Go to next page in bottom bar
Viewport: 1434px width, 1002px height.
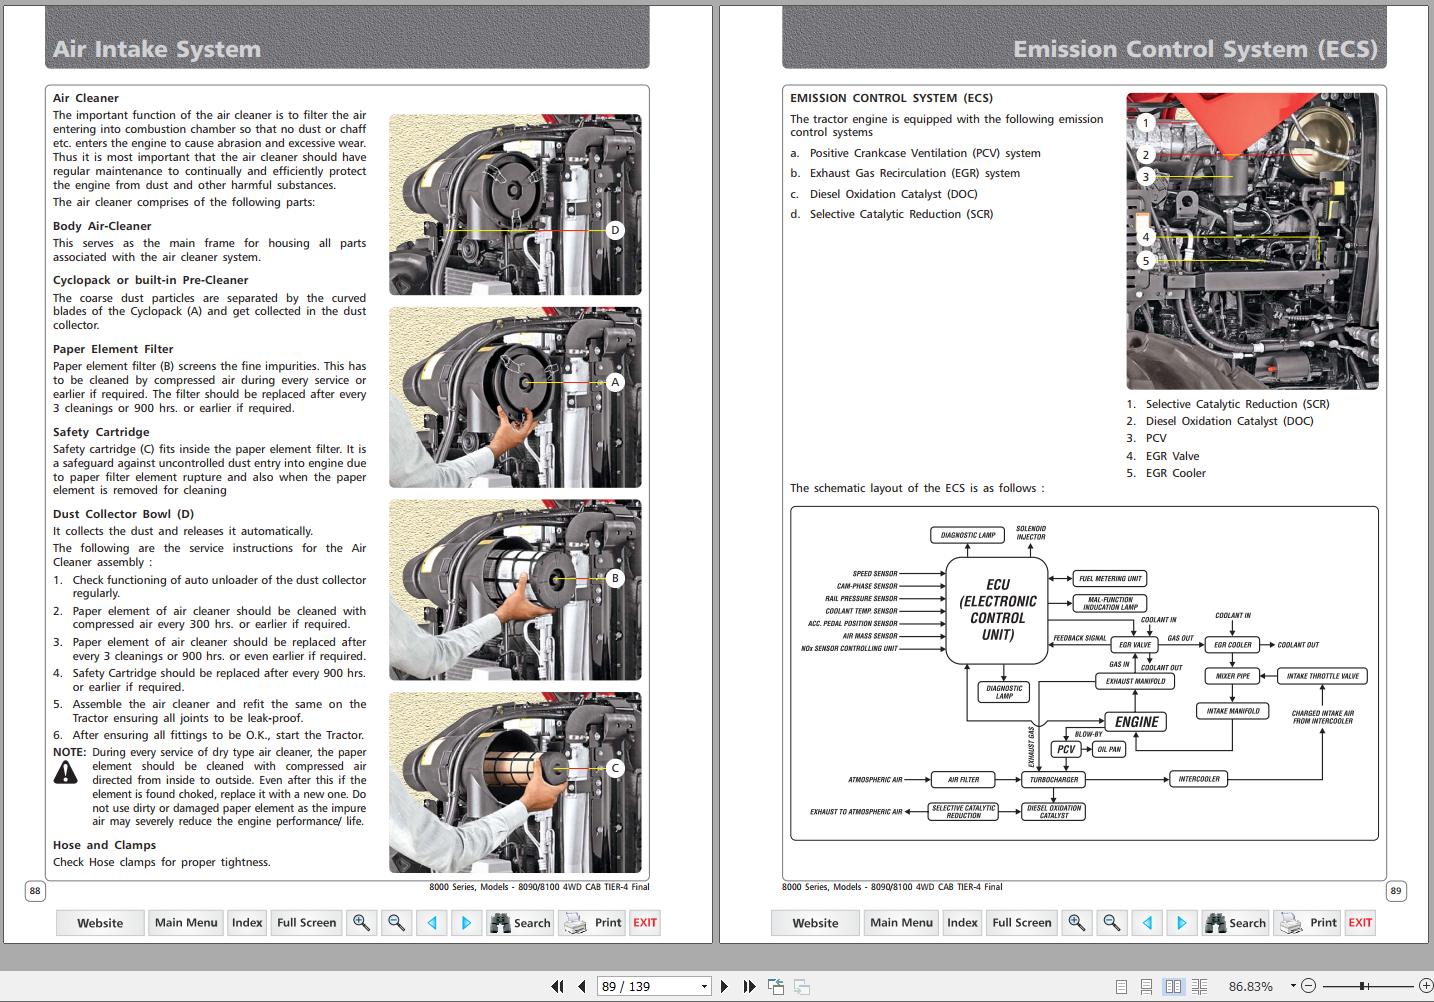[x=725, y=986]
